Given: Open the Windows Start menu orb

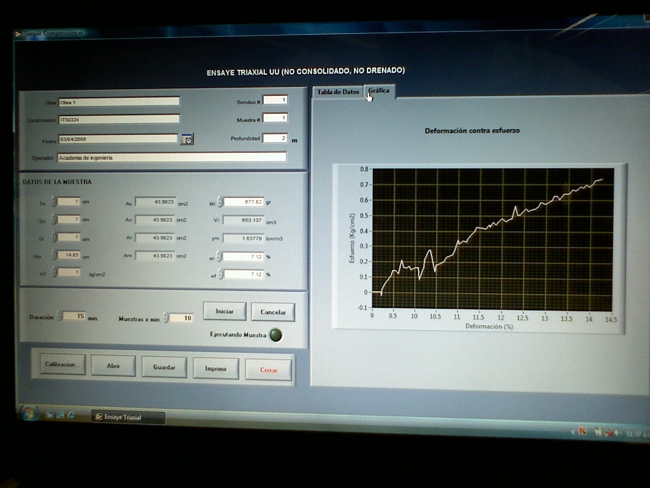Looking at the screenshot, I should coord(28,413).
